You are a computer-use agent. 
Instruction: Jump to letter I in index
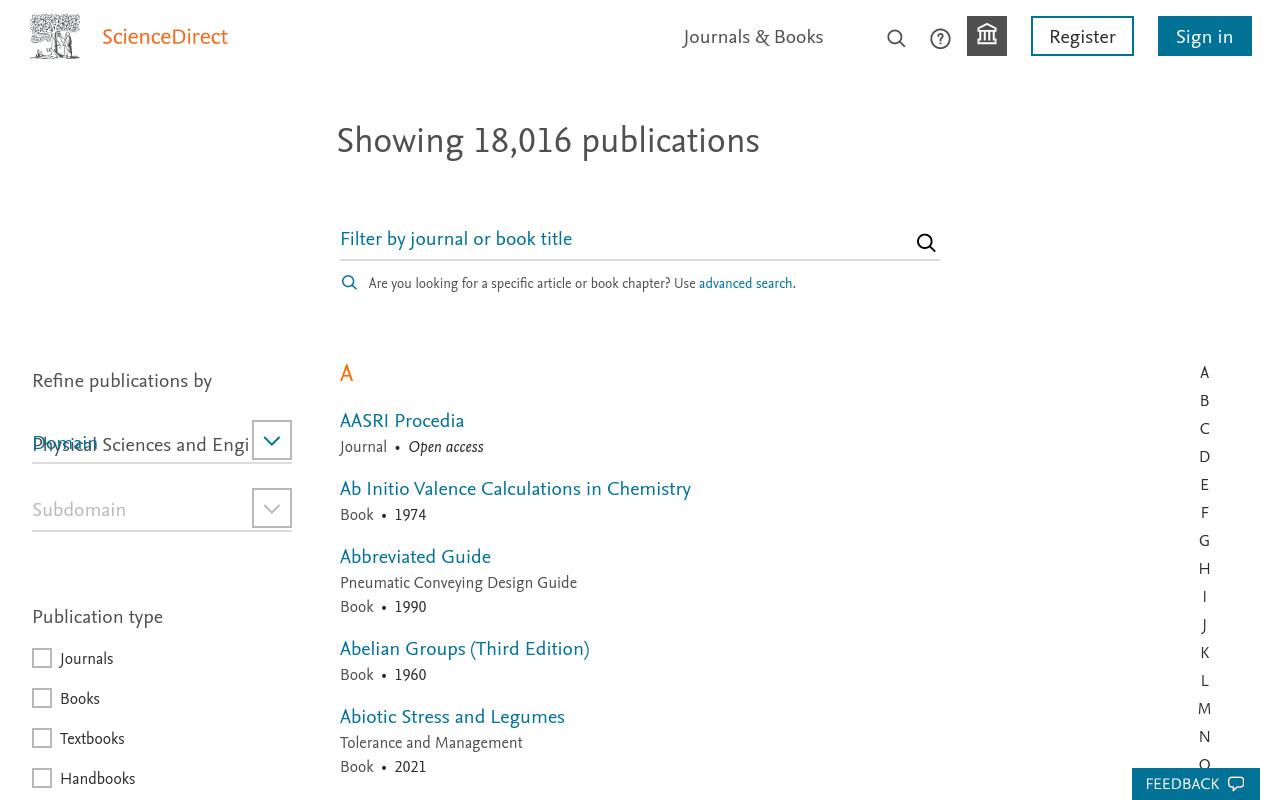click(1204, 597)
